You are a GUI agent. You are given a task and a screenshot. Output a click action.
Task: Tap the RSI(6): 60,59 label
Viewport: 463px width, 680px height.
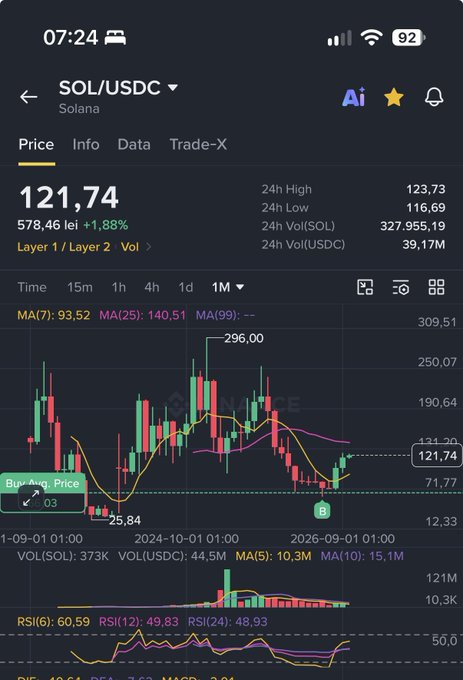53,621
